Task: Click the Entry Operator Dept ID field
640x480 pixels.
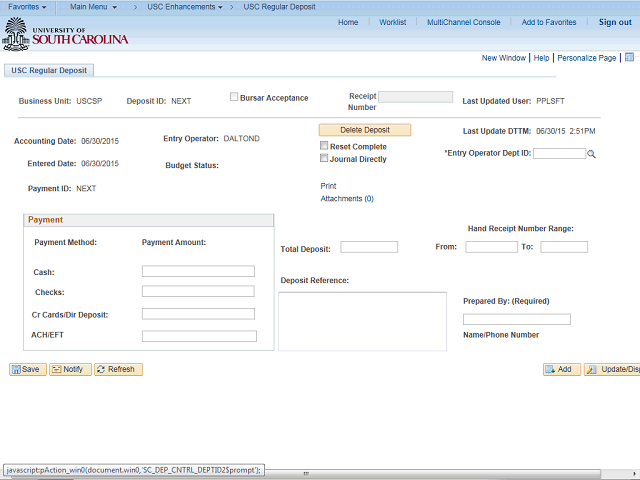Action: point(559,153)
